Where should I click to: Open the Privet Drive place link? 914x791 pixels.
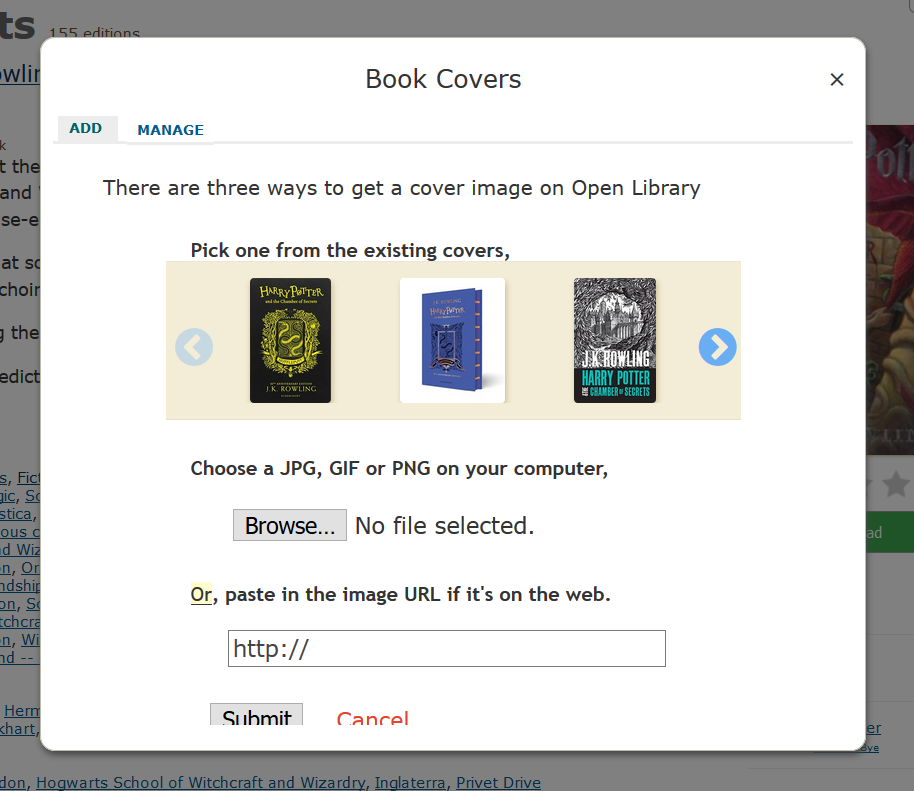tap(498, 782)
